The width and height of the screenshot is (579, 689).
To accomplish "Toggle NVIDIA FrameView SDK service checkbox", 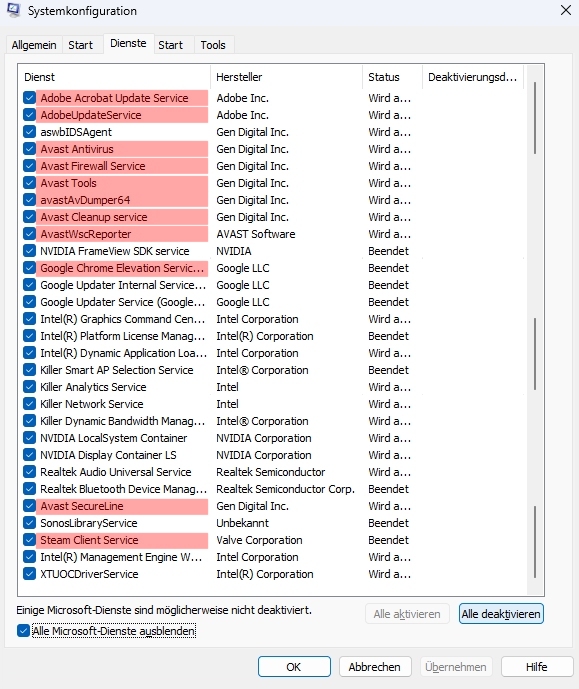I will (x=29, y=251).
